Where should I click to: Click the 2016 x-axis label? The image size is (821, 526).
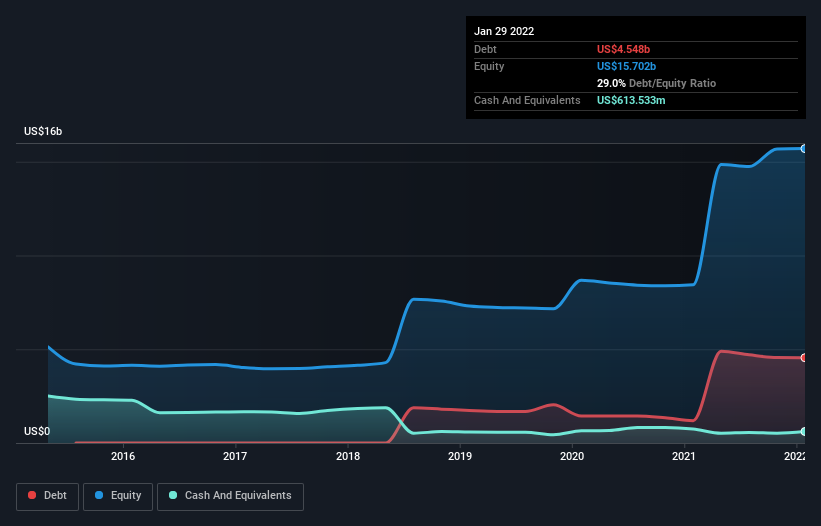pyautogui.click(x=123, y=456)
